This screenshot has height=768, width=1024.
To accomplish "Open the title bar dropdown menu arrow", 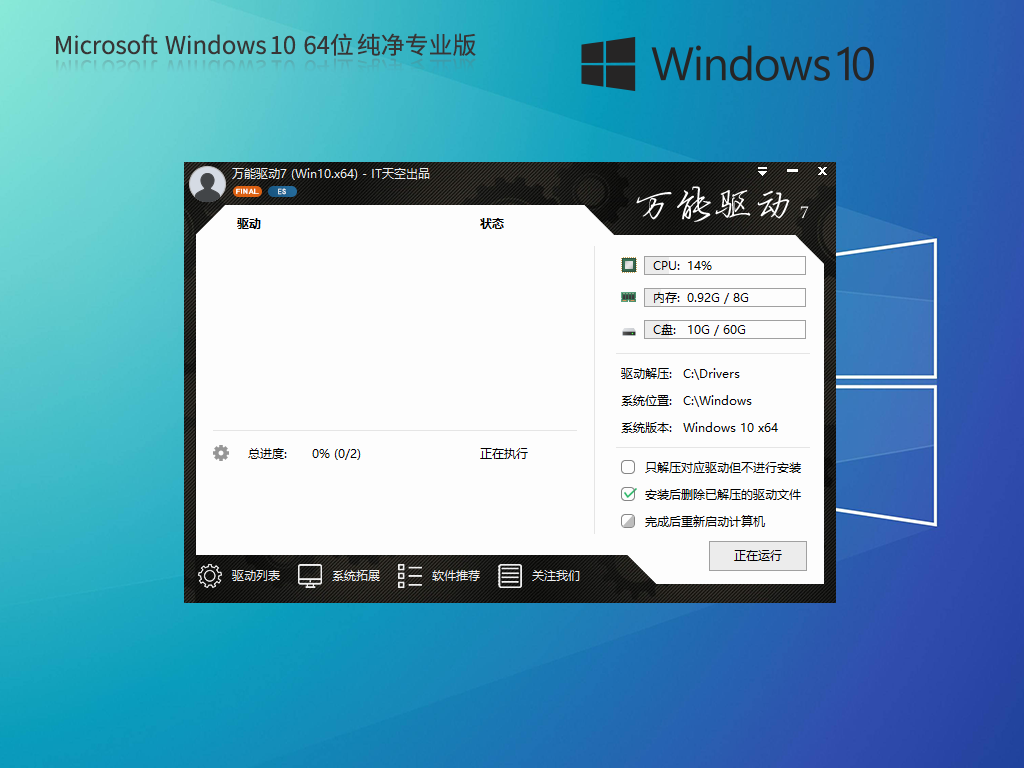I will (762, 171).
